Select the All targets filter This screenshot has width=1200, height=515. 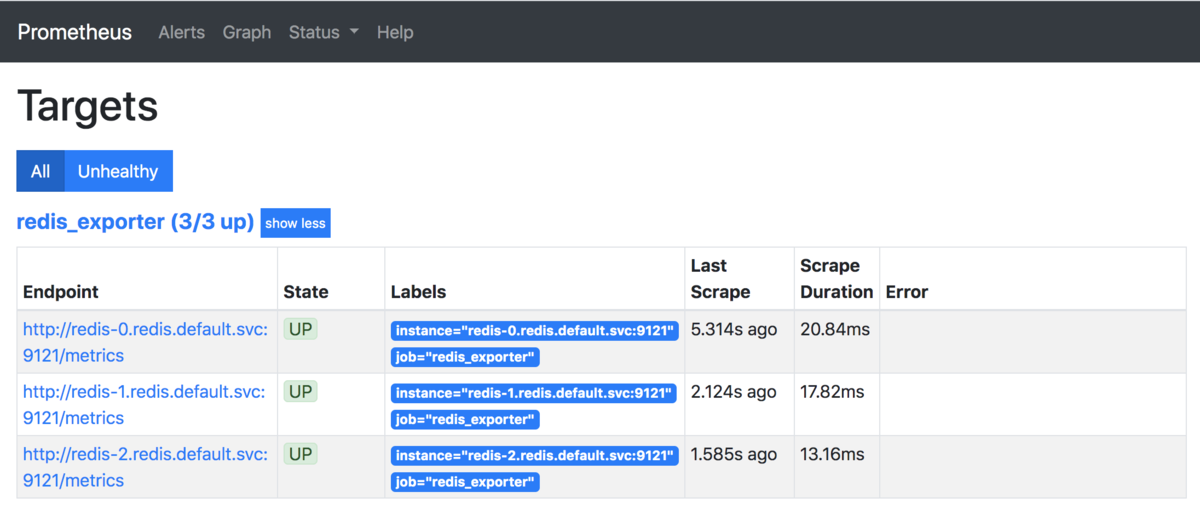point(40,171)
